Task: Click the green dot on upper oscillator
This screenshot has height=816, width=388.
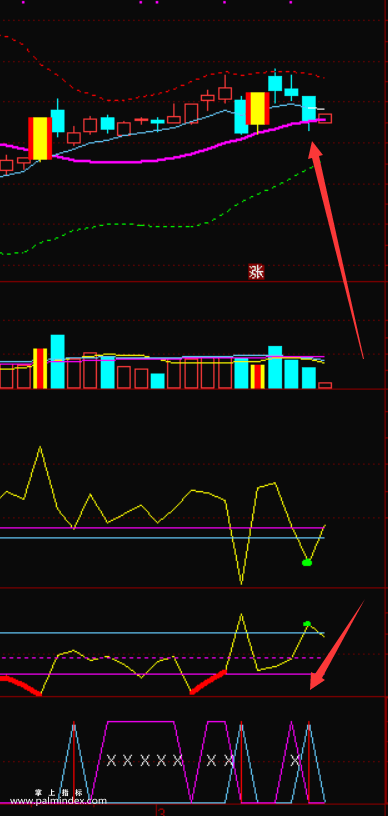Action: coord(307,562)
